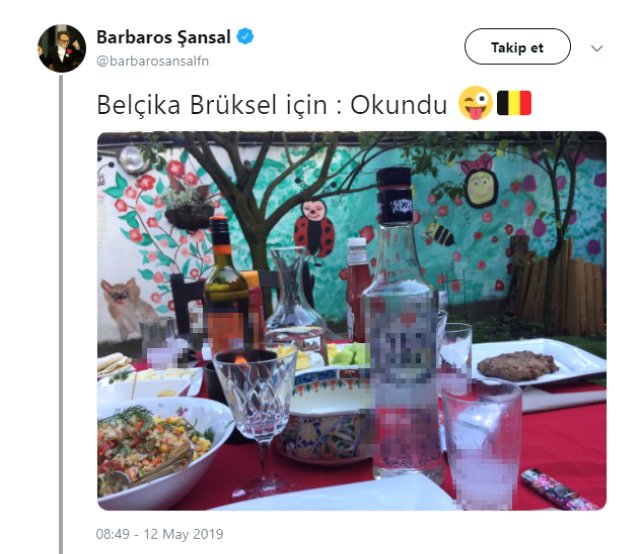Viewport: 640px width, 554px height.
Task: Click the tall clear bottle with black cap
Action: tap(402, 323)
